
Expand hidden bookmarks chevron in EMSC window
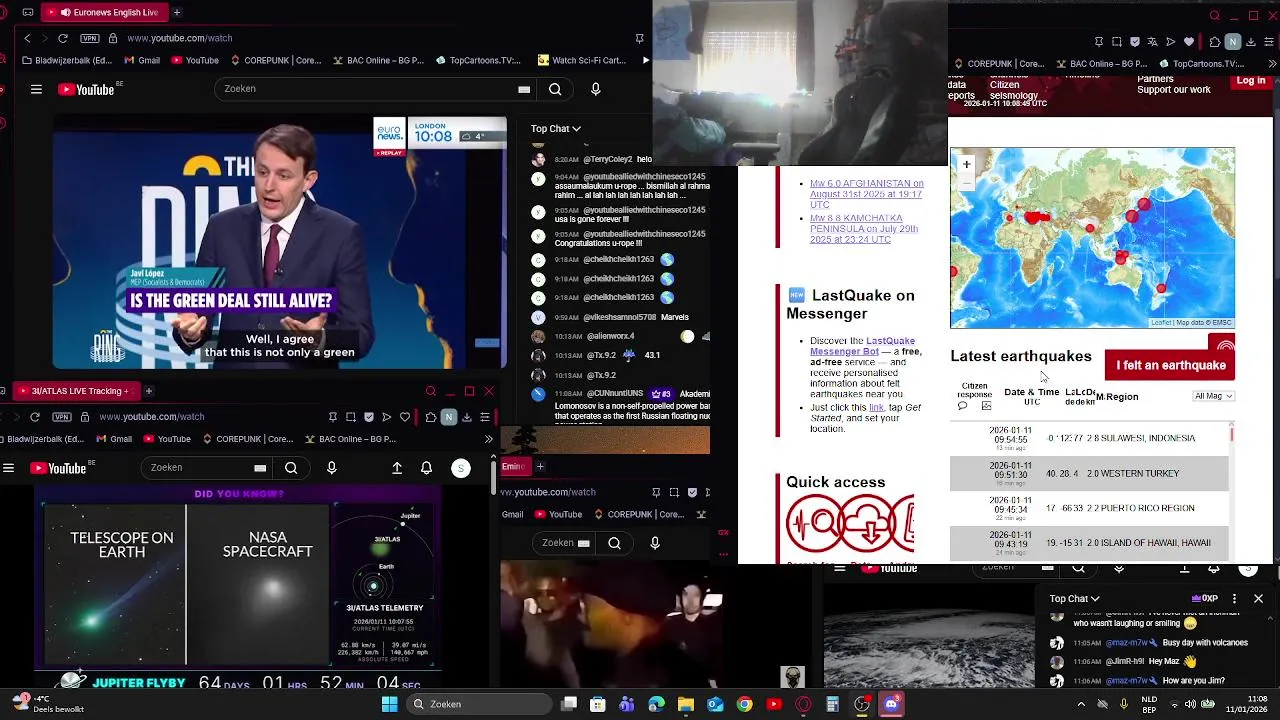1272,64
